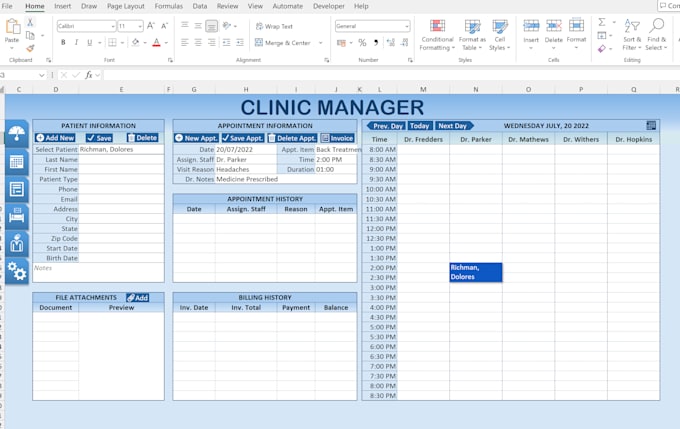Image resolution: width=680 pixels, height=429 pixels.
Task: Click the insert function fx icon
Action: tap(88, 75)
